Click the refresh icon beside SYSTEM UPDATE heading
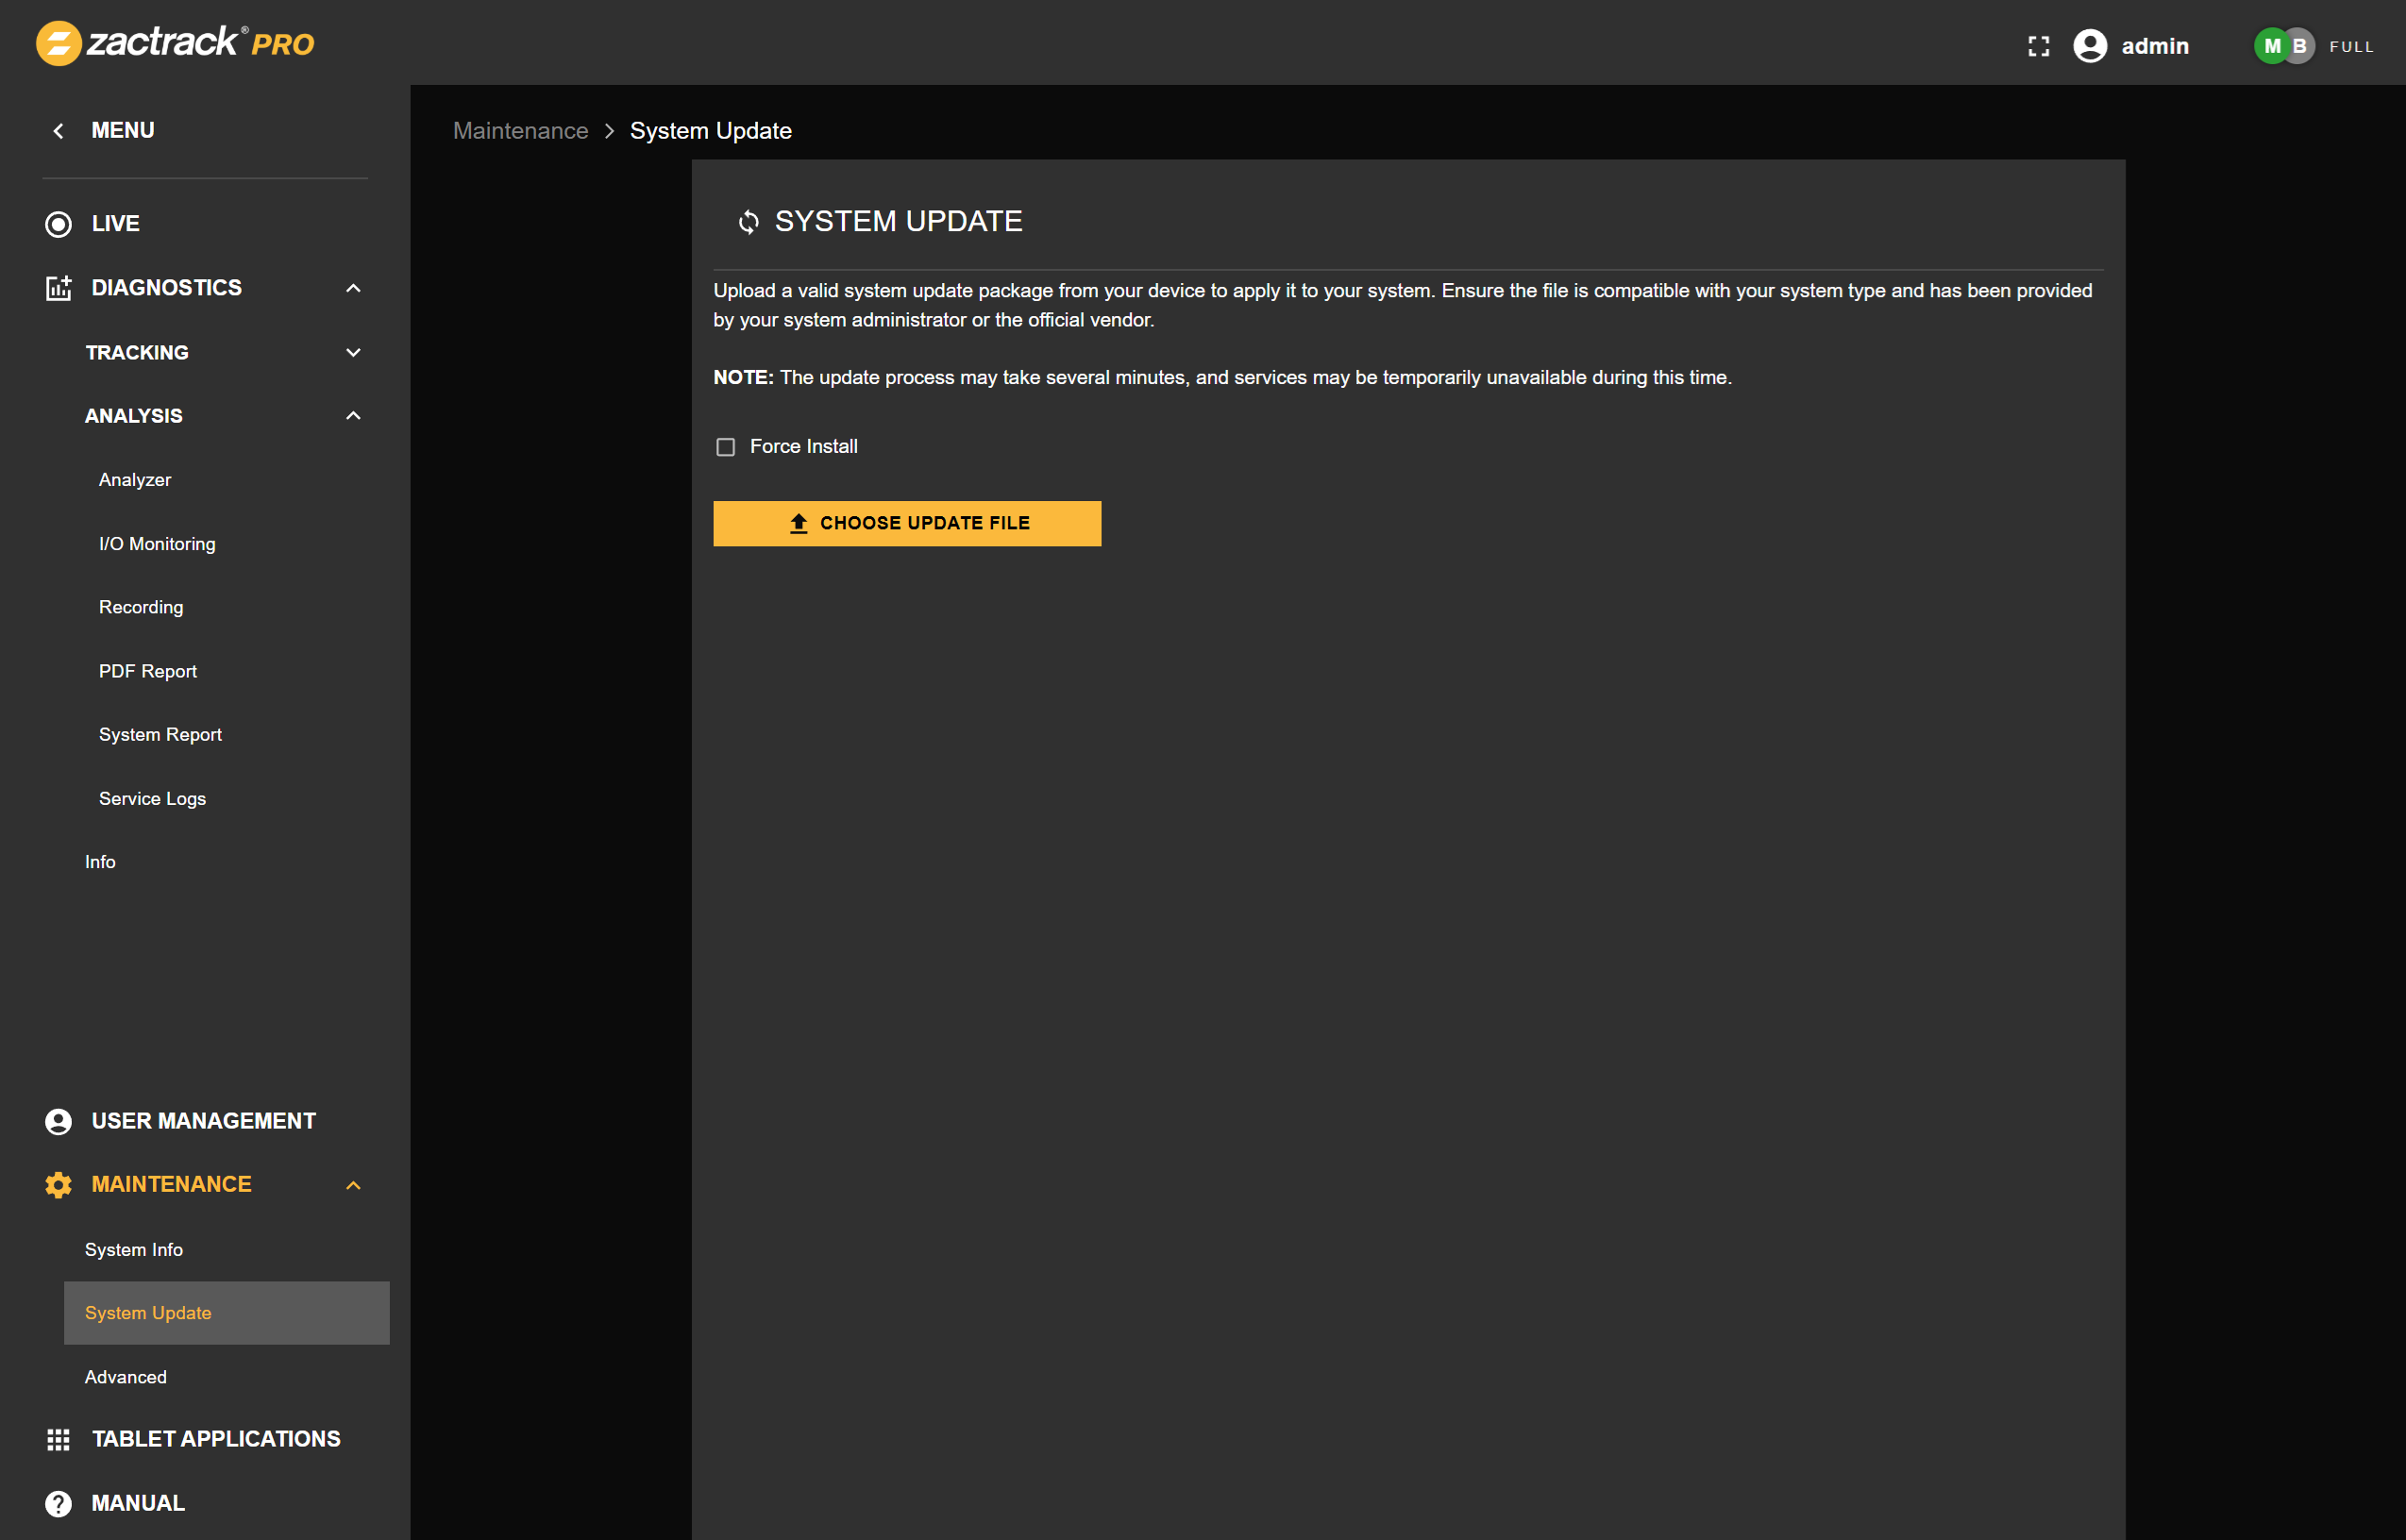 (x=748, y=221)
